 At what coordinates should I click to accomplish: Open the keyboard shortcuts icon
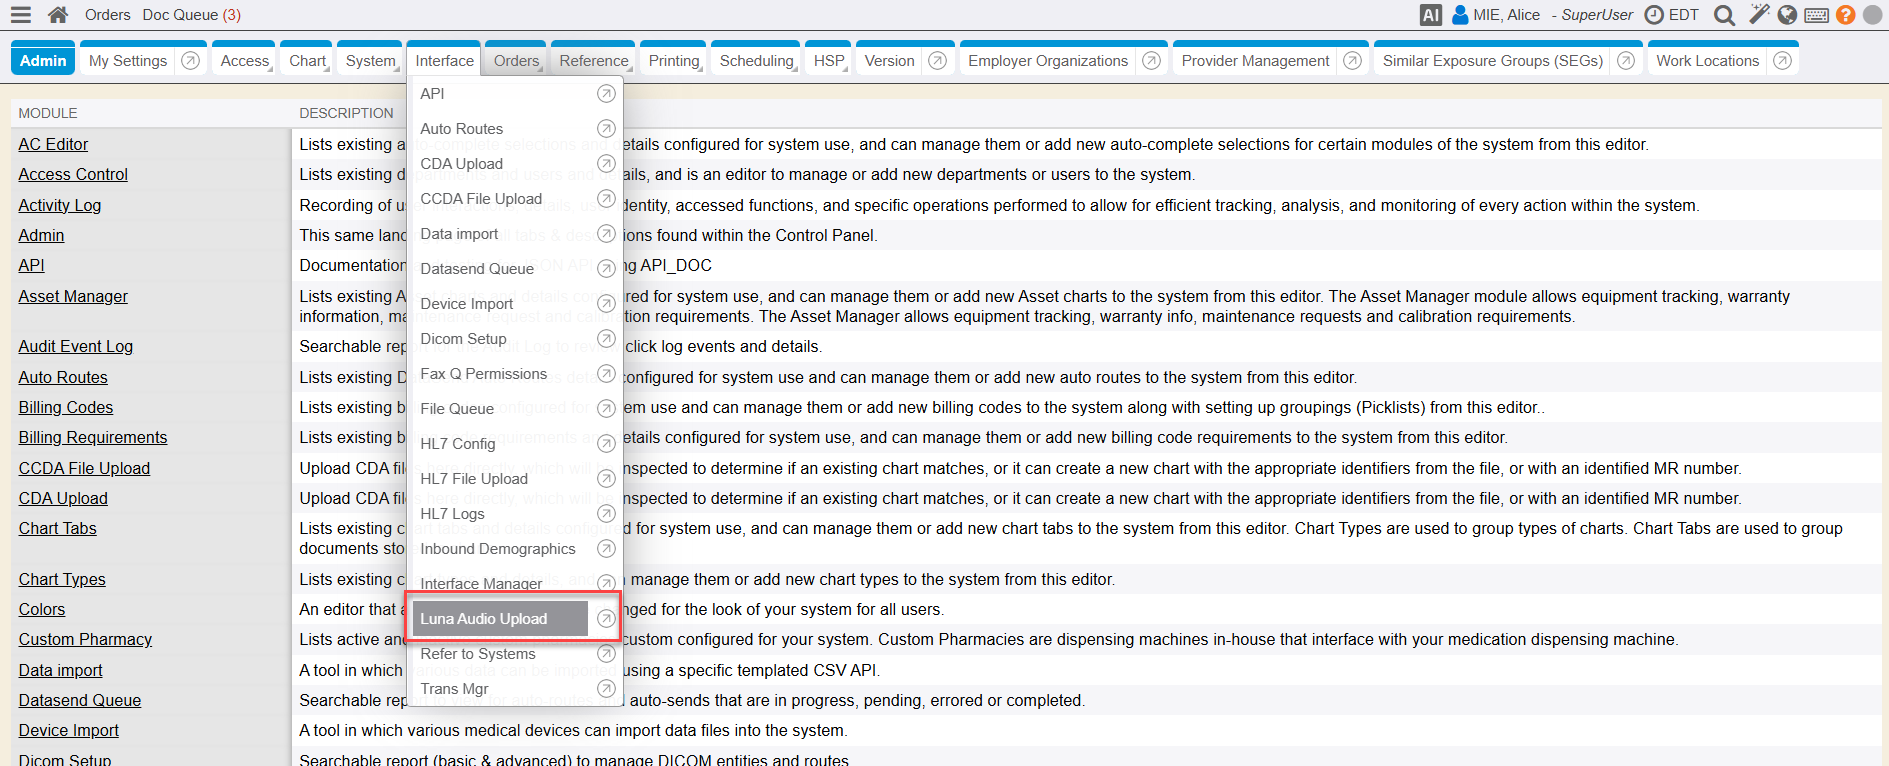(x=1817, y=15)
